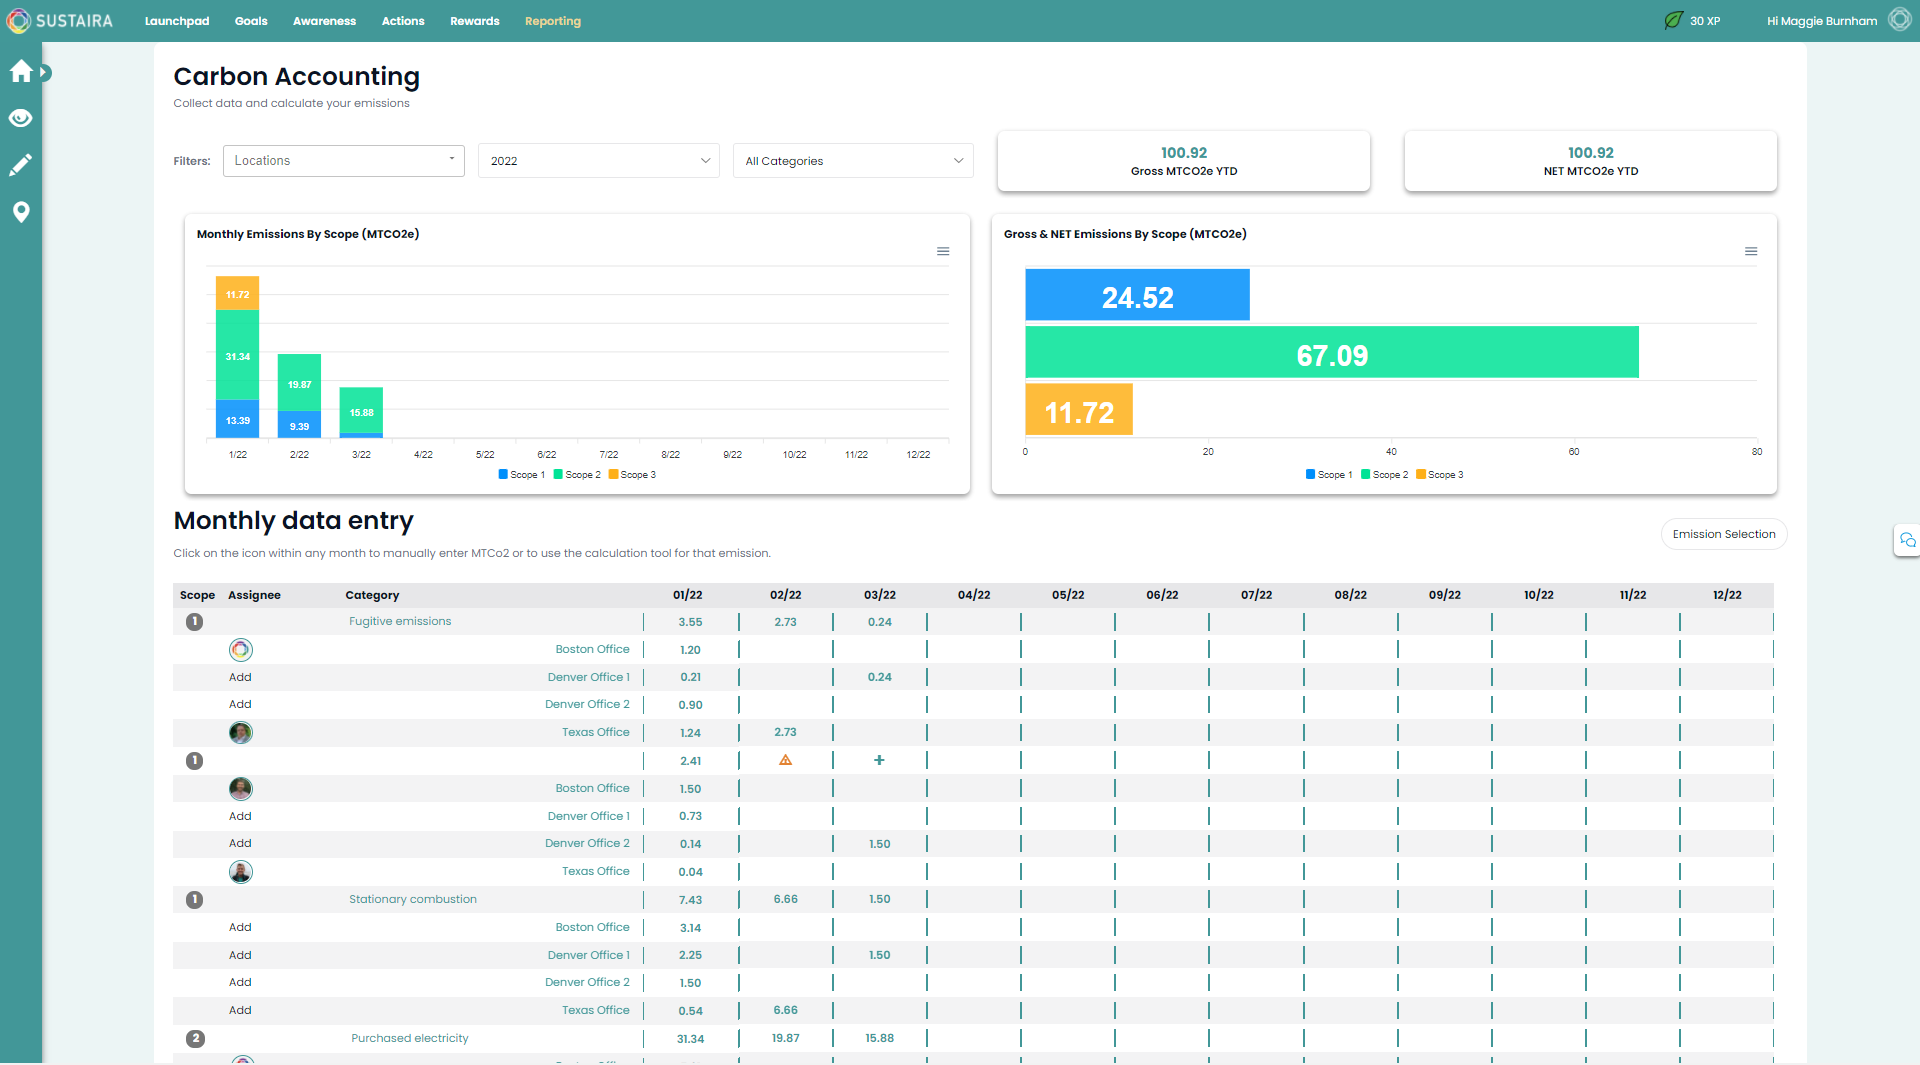Image resolution: width=1920 pixels, height=1065 pixels.
Task: Open Stationary combustion category link
Action: pyautogui.click(x=413, y=900)
